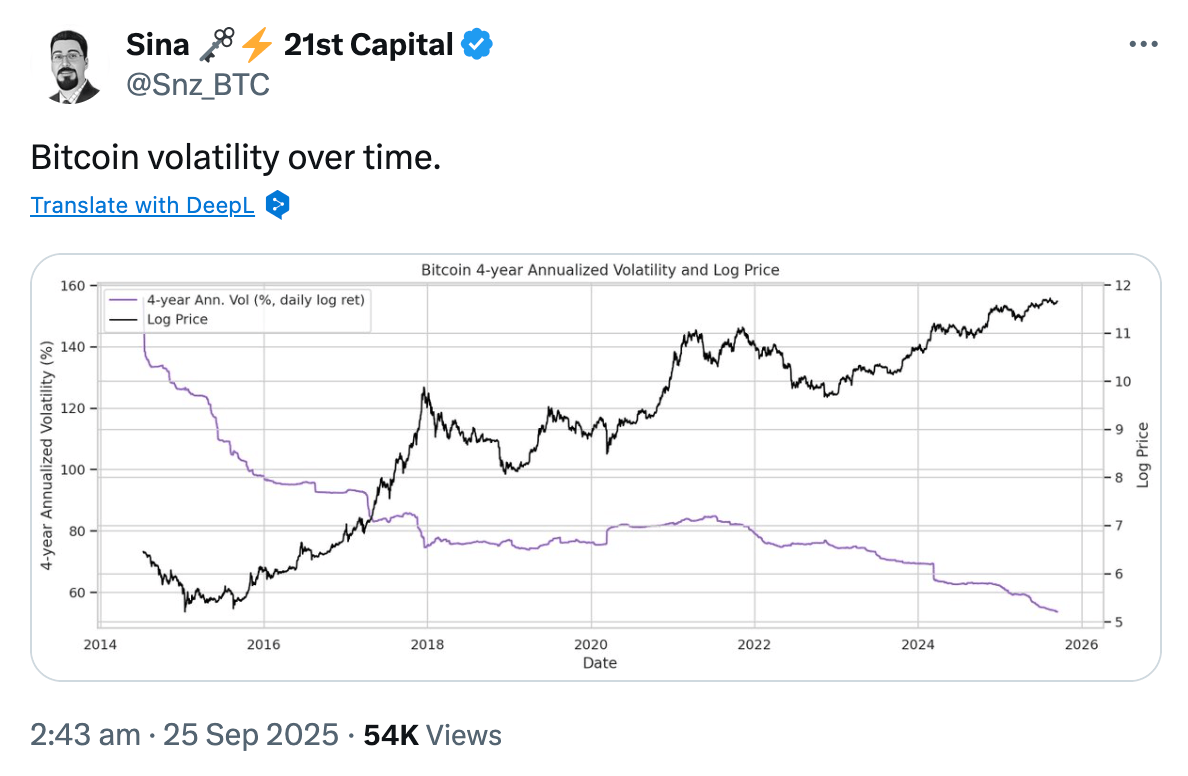Open the @Snz_BTC handle link
The width and height of the screenshot is (1188, 776).
[198, 85]
